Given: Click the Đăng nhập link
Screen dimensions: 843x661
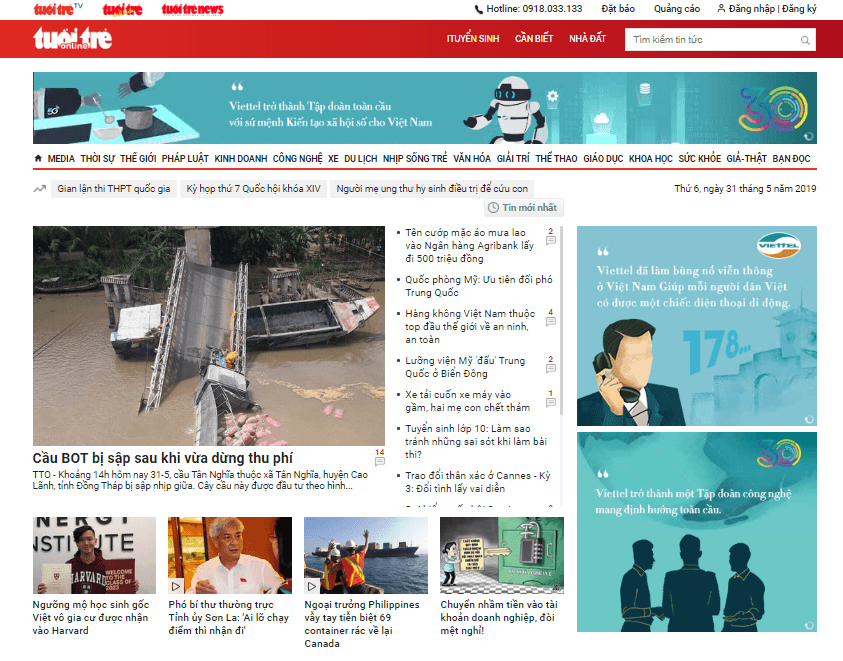Looking at the screenshot, I should pos(752,9).
